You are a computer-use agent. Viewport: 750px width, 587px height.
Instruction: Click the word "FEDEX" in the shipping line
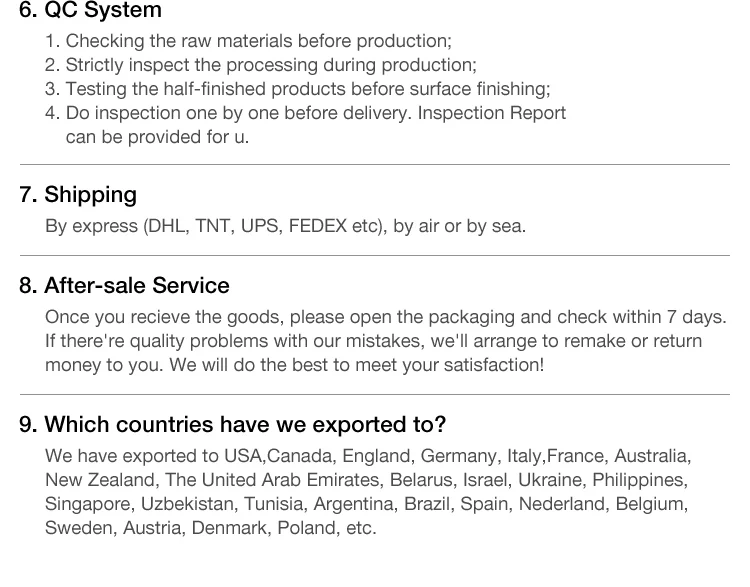point(317,226)
